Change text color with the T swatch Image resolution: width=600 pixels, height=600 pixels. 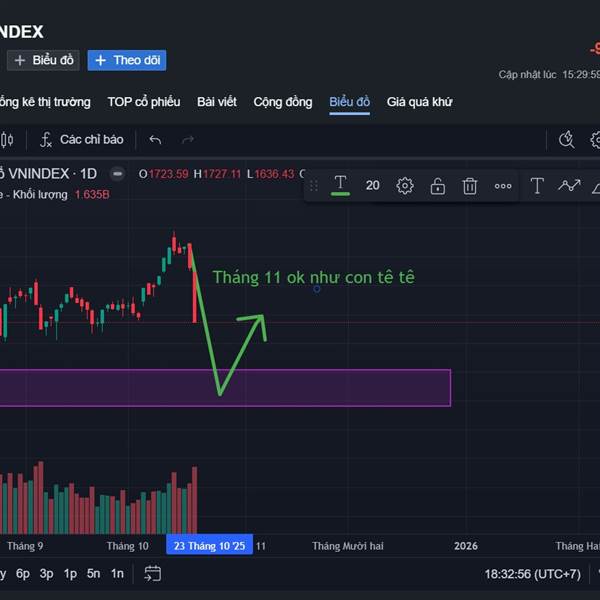coord(340,185)
